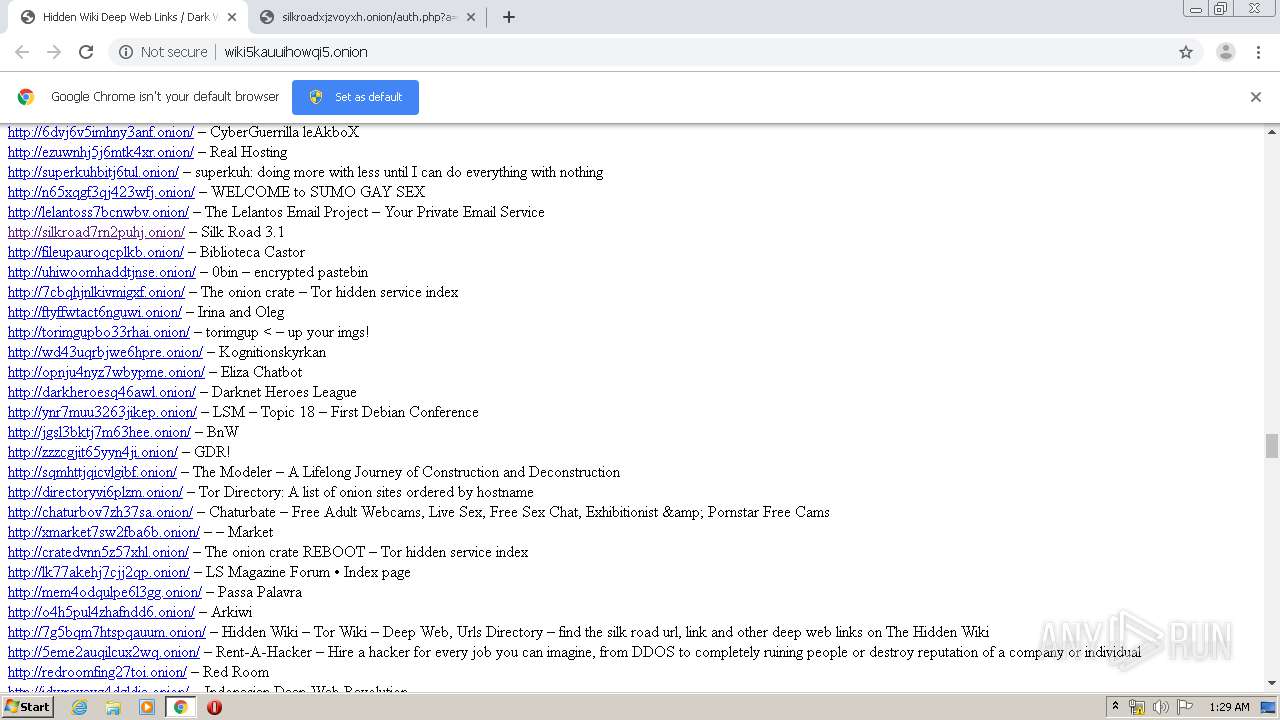Open the n65xqgf3qj423wfj.onion link

(101, 192)
